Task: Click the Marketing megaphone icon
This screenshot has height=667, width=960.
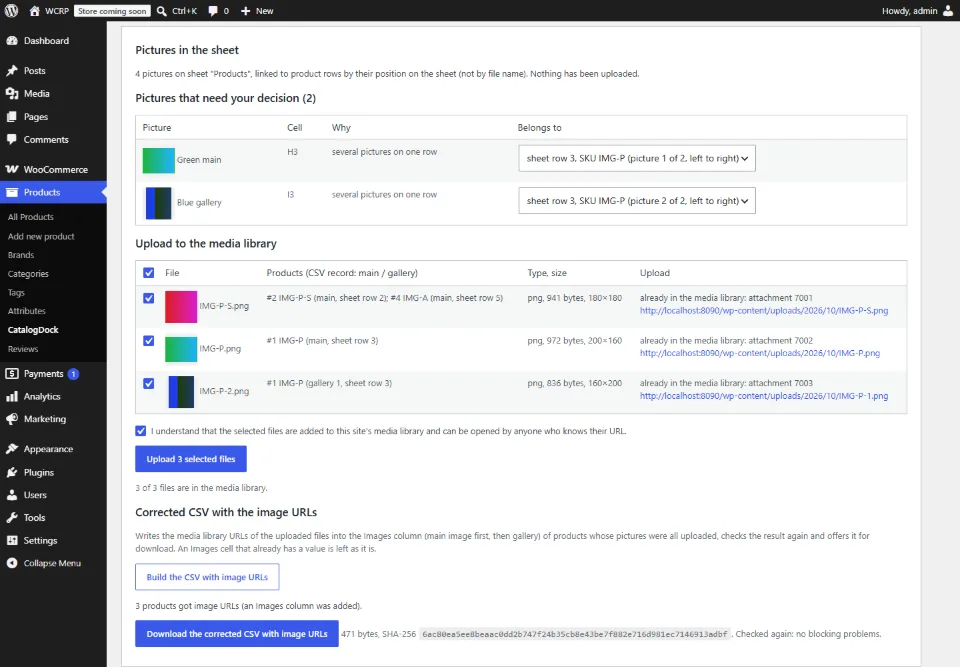Action: (x=12, y=419)
